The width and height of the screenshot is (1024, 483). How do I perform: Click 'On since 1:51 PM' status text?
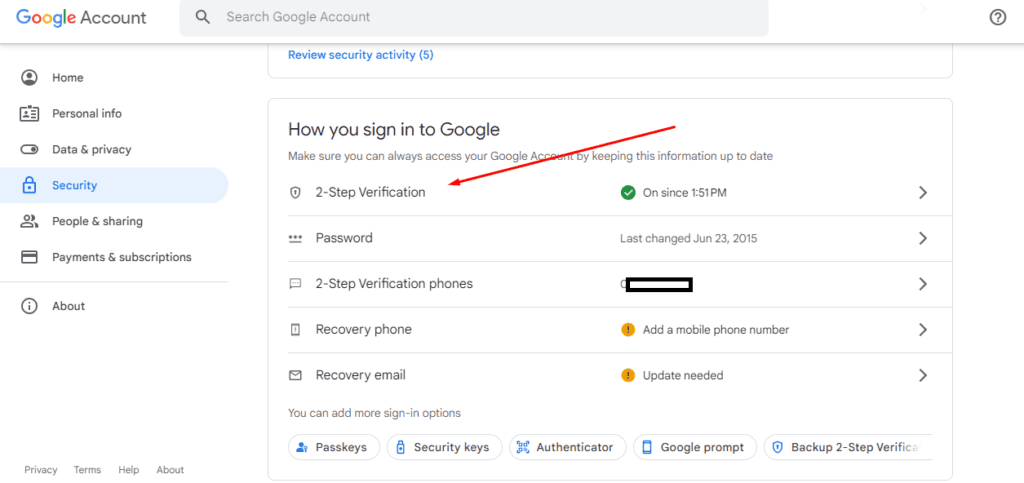tap(684, 193)
